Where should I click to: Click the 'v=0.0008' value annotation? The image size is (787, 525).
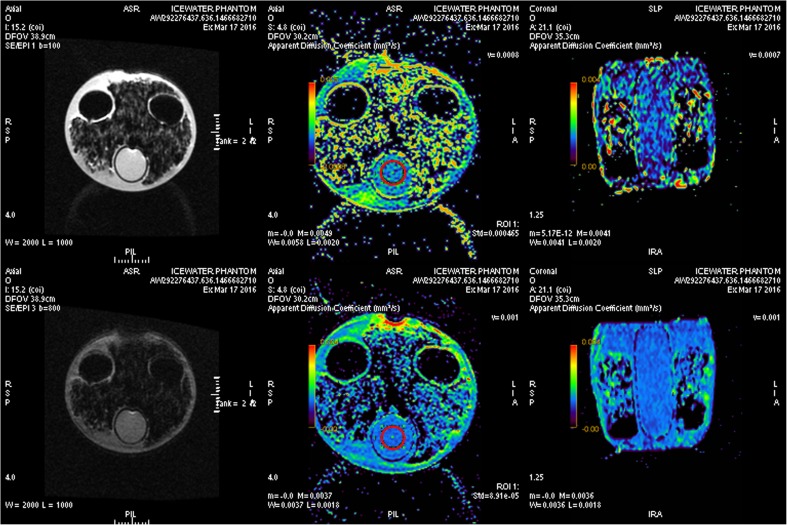click(x=503, y=55)
